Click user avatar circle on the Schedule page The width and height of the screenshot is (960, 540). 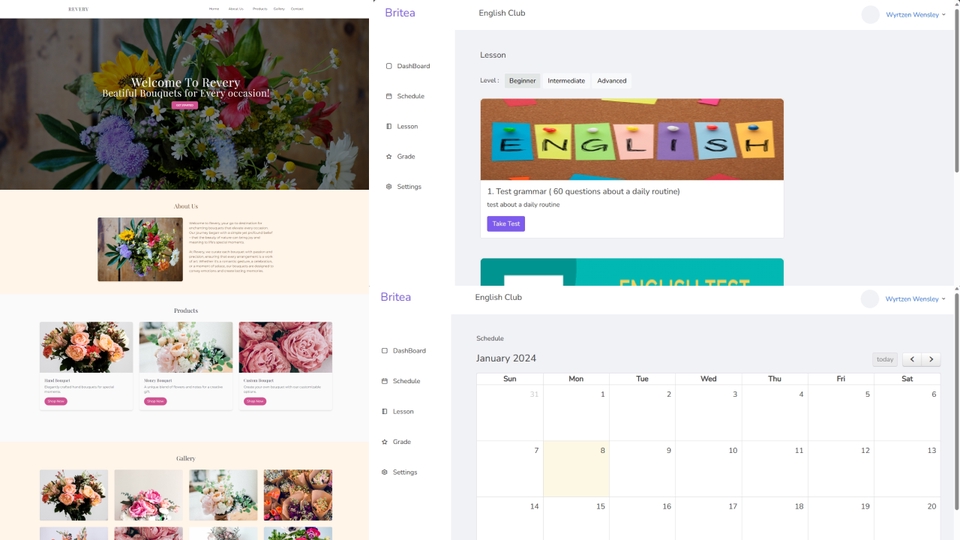coord(869,299)
